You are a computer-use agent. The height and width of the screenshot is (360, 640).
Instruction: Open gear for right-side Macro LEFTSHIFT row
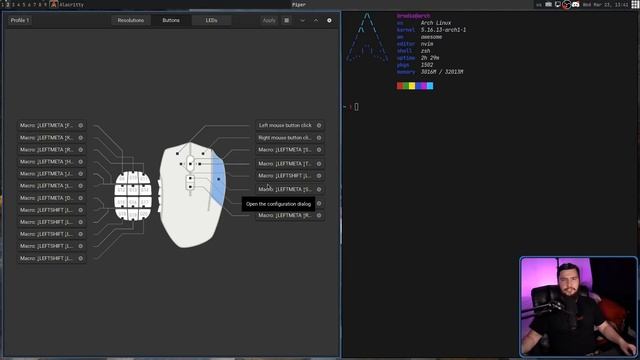pyautogui.click(x=319, y=176)
